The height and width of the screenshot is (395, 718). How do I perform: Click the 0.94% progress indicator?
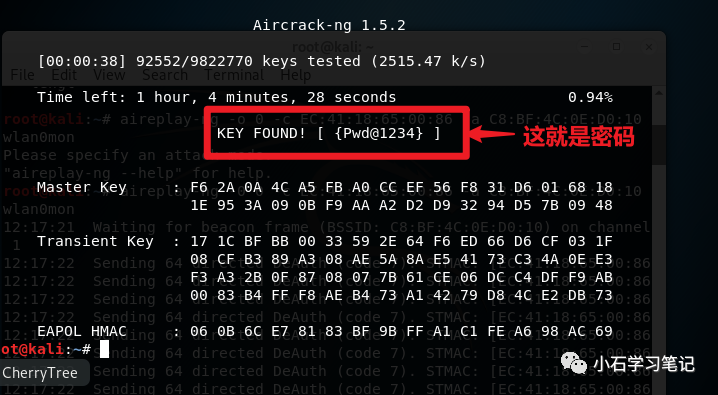click(x=590, y=97)
